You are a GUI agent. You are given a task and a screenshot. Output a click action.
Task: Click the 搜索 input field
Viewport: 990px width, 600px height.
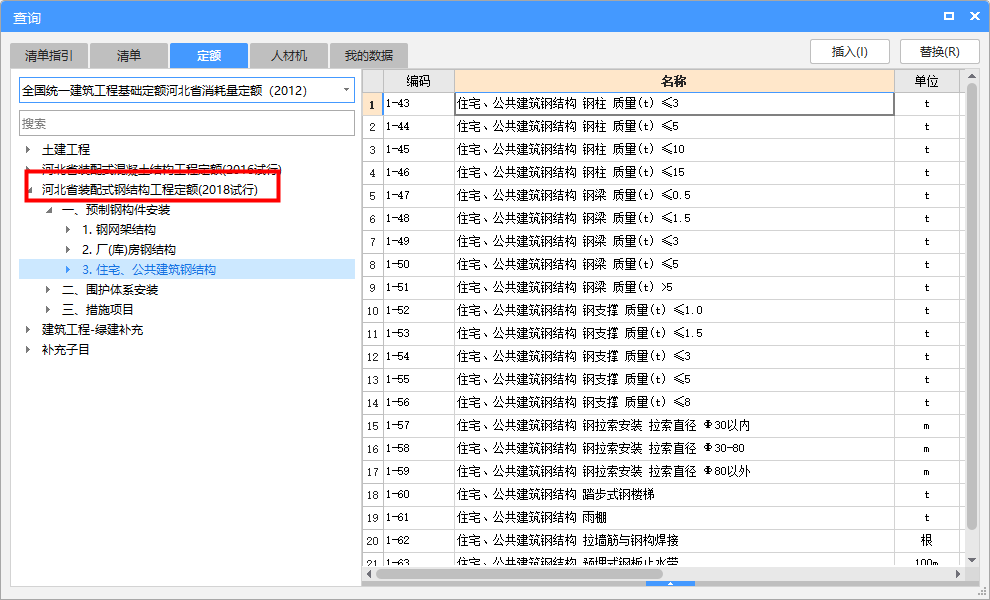(187, 123)
